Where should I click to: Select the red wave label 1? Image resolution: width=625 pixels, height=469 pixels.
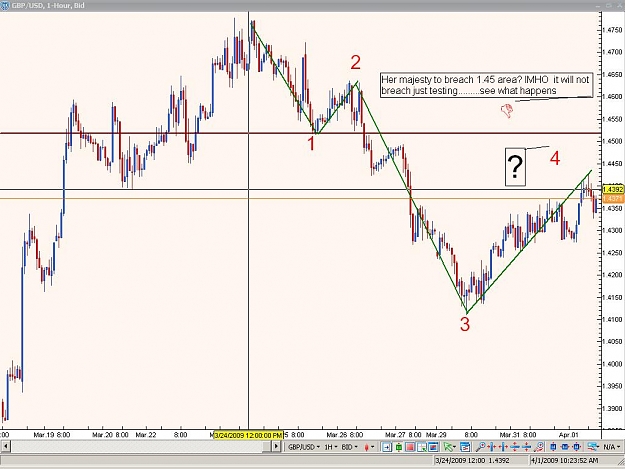coord(311,143)
